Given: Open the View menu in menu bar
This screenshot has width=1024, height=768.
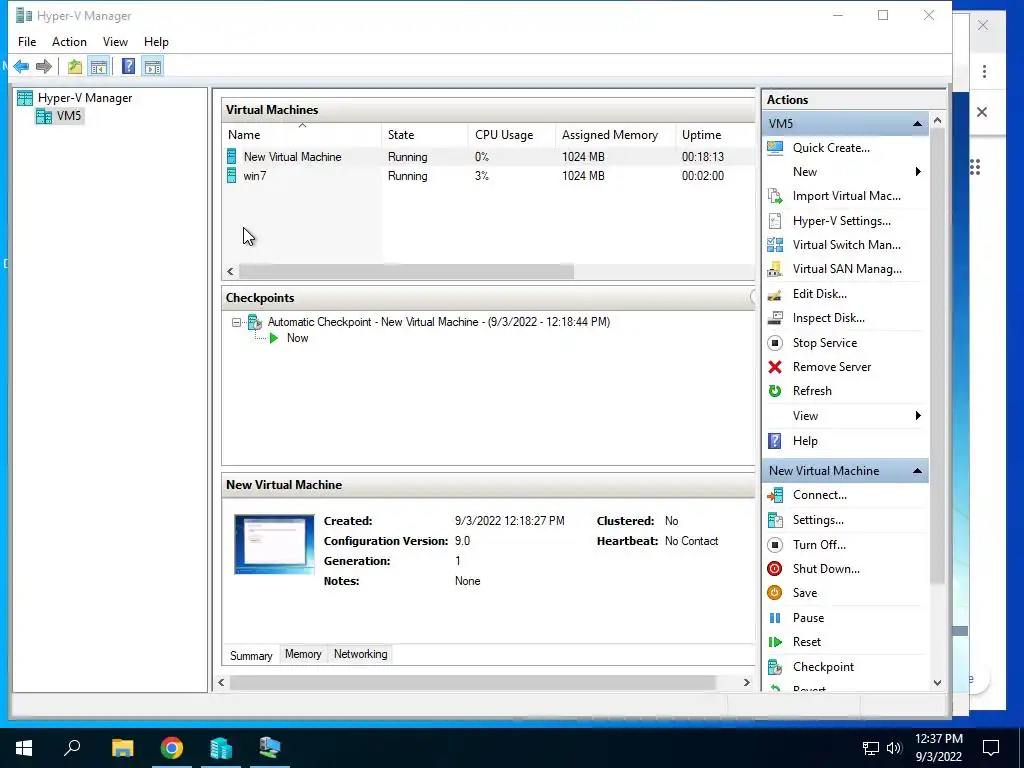Looking at the screenshot, I should click(115, 42).
